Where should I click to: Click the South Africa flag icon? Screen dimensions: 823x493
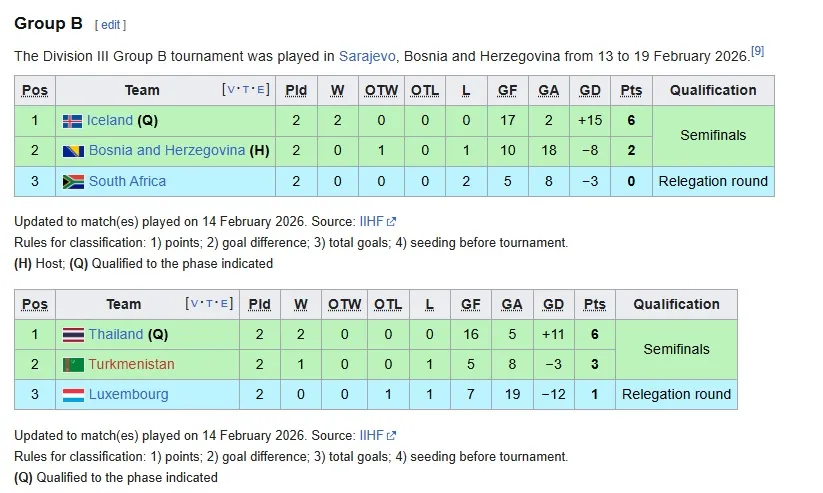pyautogui.click(x=72, y=182)
